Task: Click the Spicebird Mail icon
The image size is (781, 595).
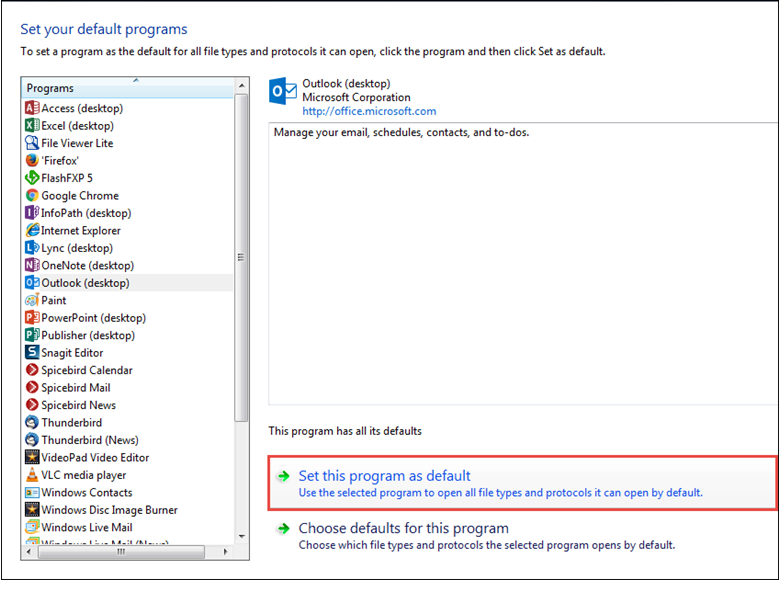Action: [32, 387]
